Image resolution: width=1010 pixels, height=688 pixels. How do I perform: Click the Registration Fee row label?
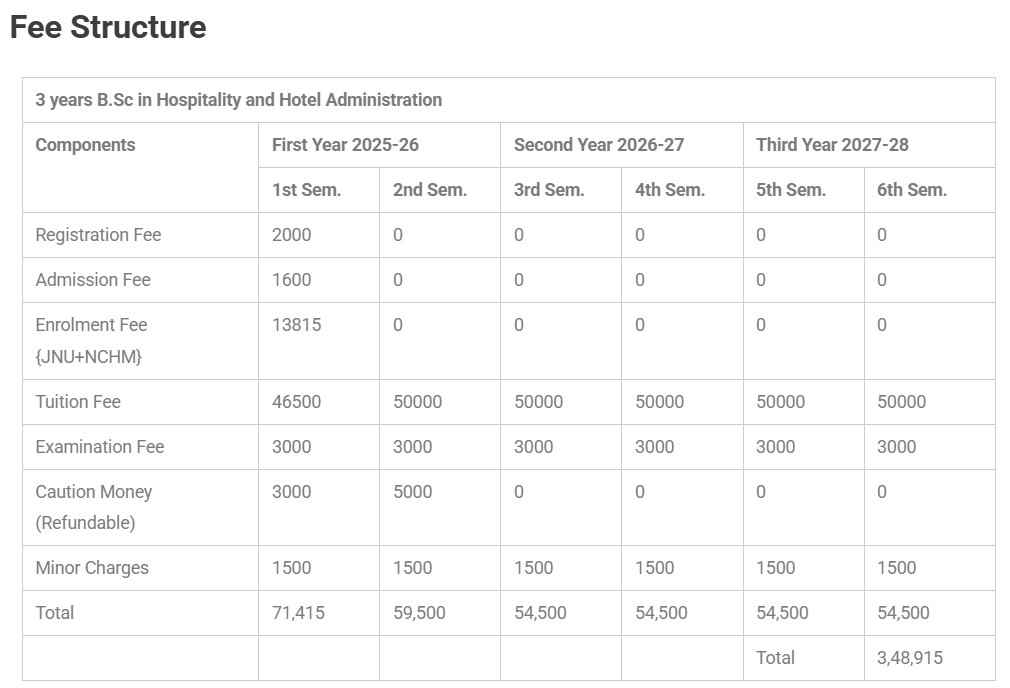[x=98, y=235]
